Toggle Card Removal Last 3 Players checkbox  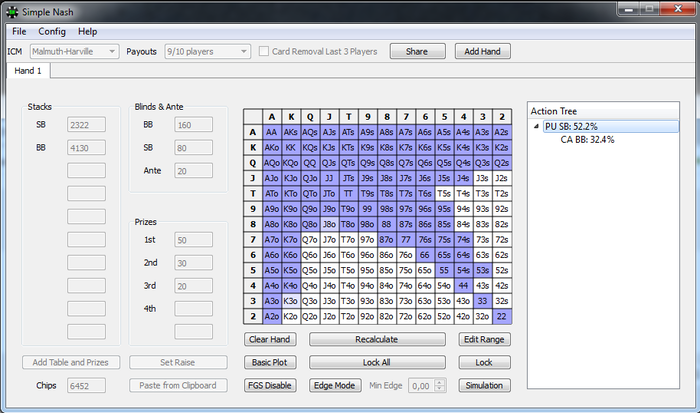click(x=264, y=51)
